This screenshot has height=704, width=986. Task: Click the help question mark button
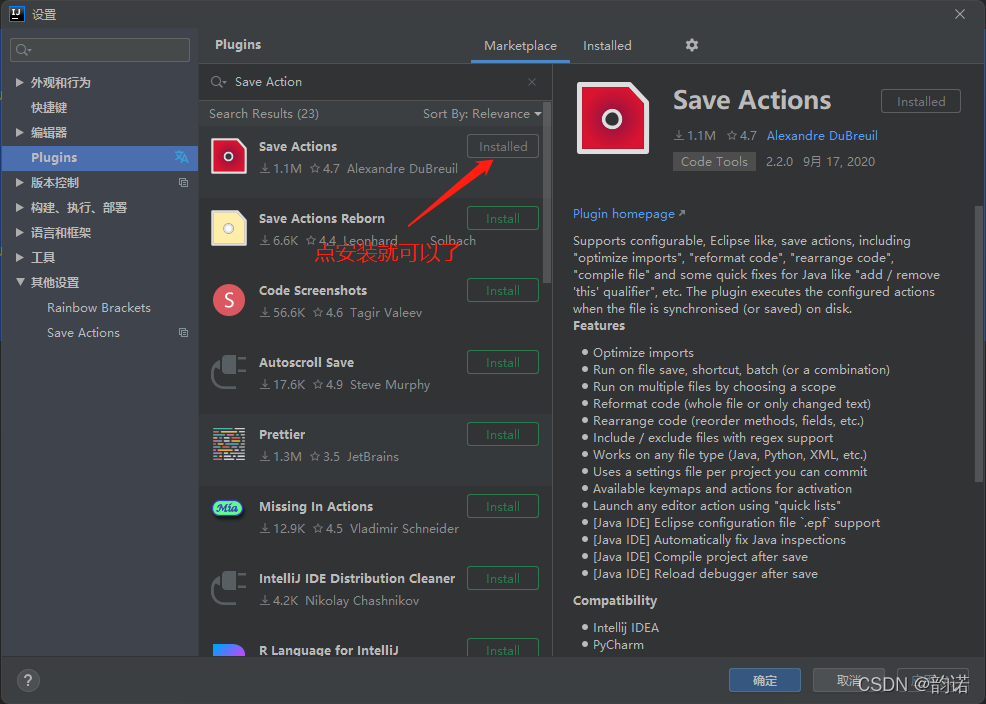click(x=28, y=680)
